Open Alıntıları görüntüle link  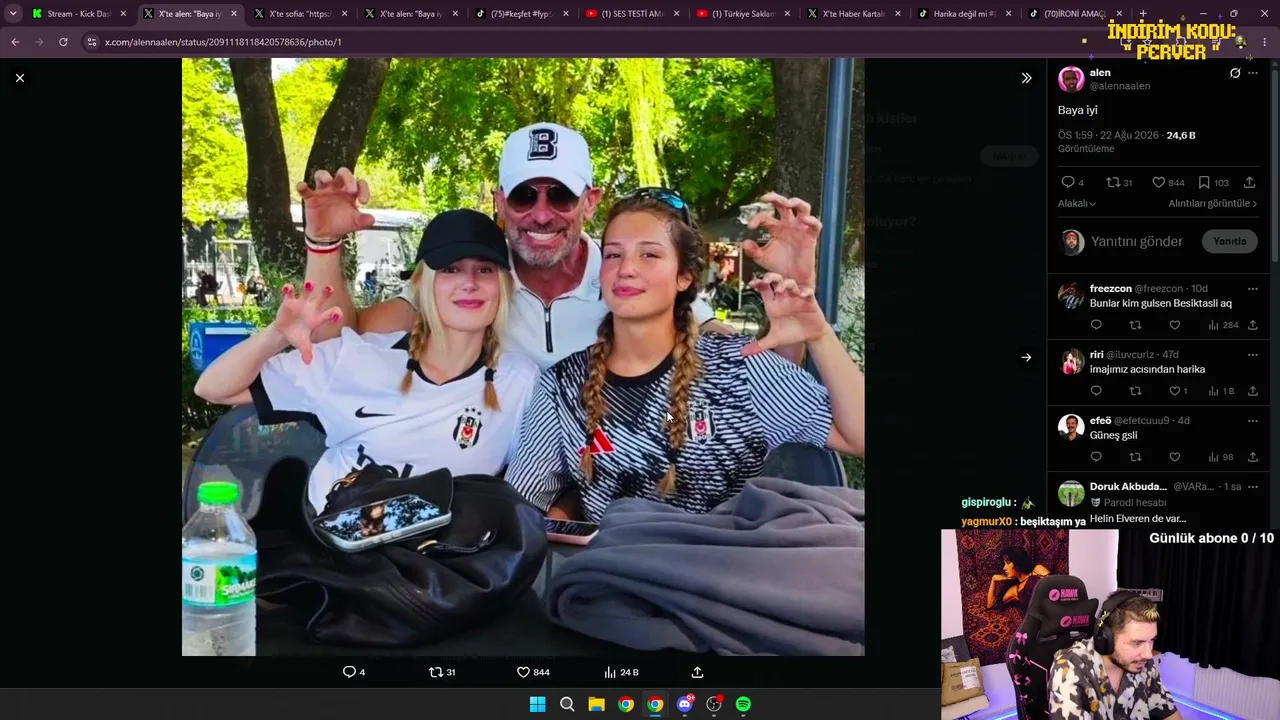coord(1213,204)
